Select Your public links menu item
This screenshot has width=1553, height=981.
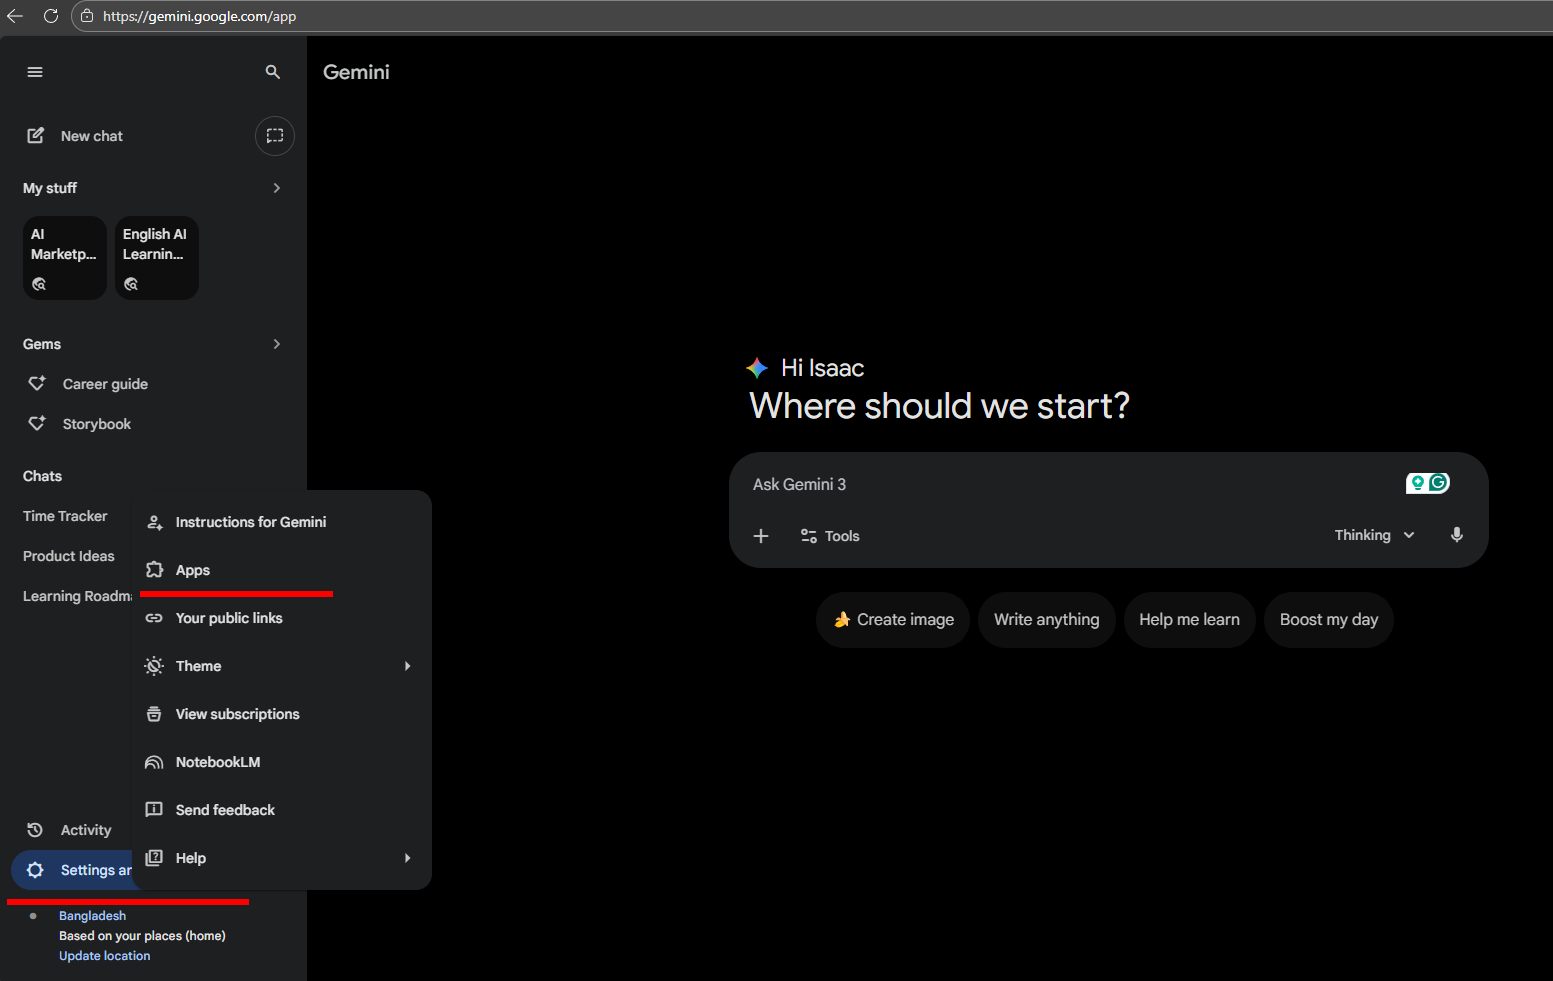[282, 618]
